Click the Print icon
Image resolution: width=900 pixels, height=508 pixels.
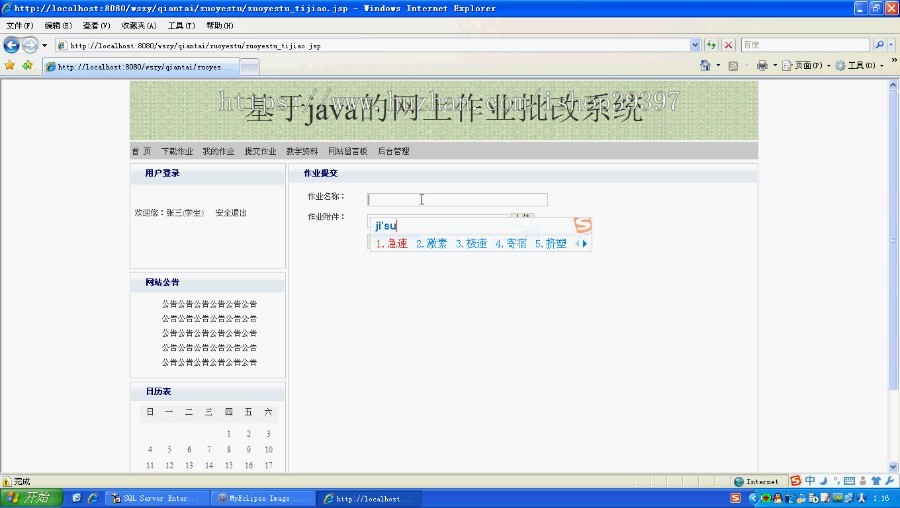point(762,65)
